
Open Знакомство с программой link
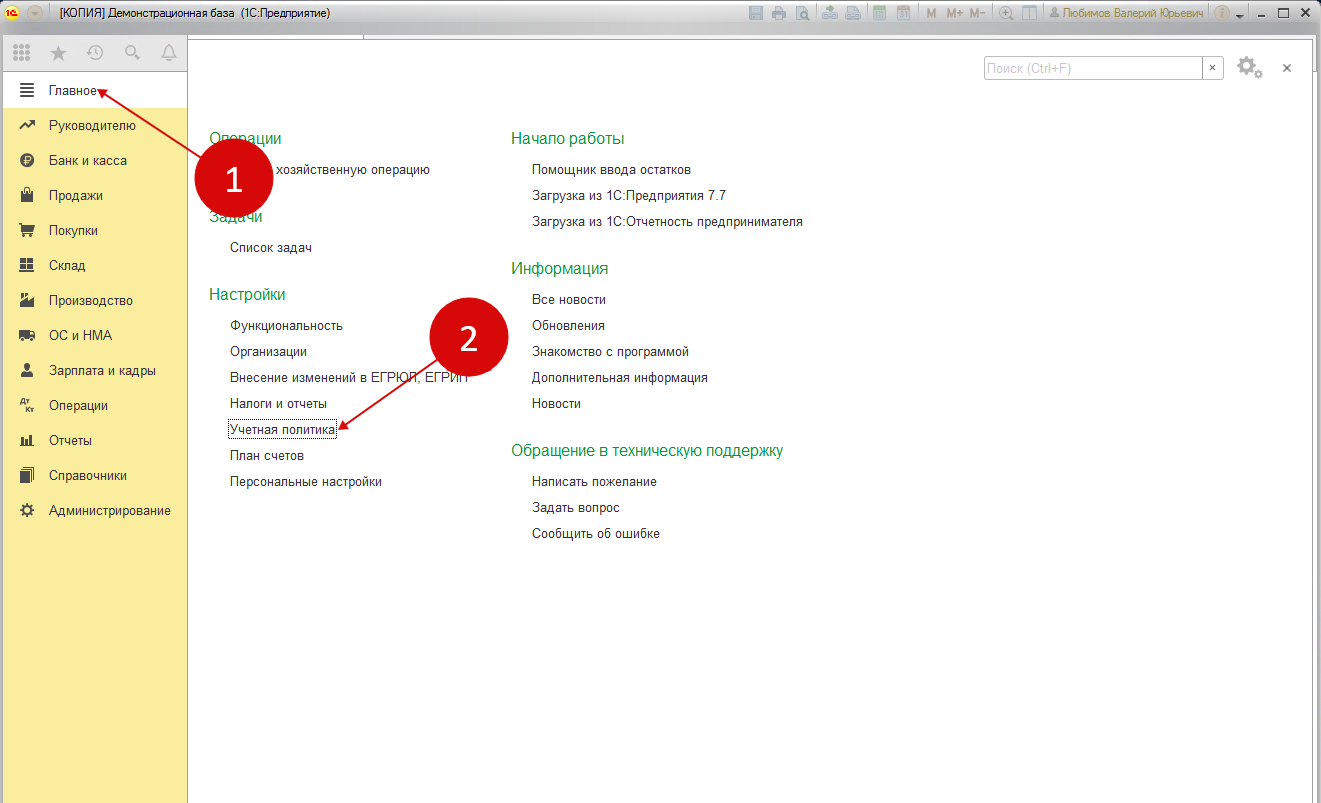pyautogui.click(x=610, y=351)
